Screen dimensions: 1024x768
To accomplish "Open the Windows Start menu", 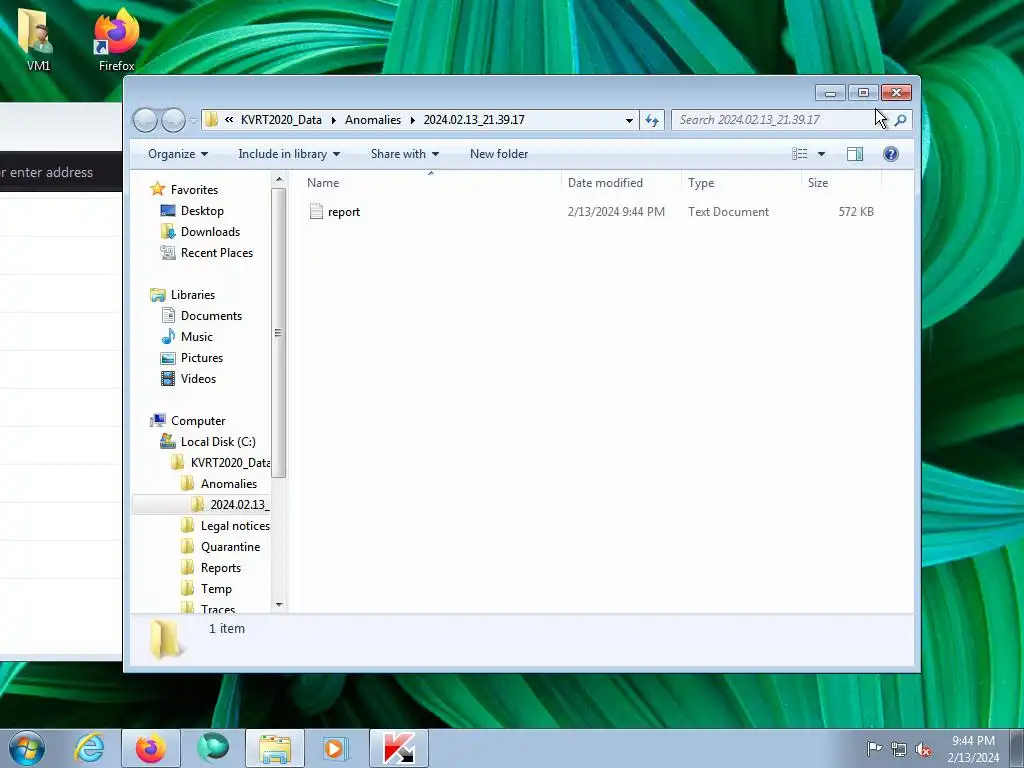I will coord(27,748).
